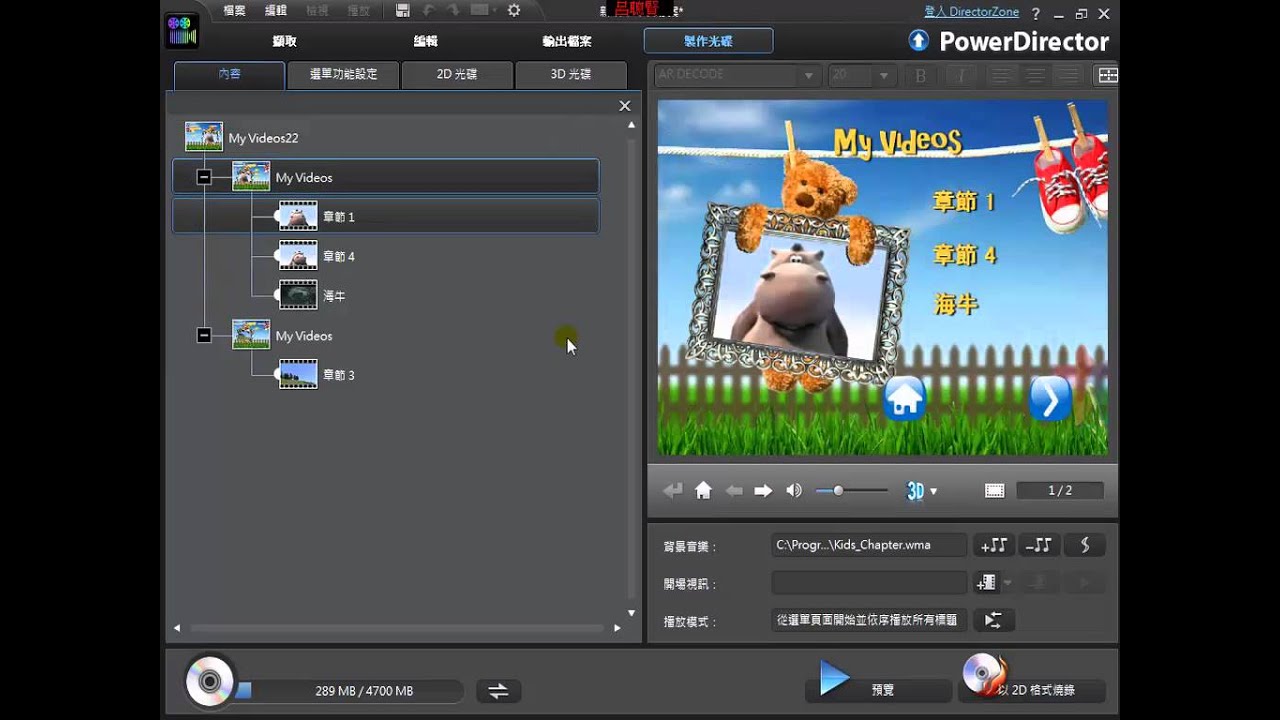Toggle the grid lines icon in text toolbar
This screenshot has height=720, width=1280.
1108,75
